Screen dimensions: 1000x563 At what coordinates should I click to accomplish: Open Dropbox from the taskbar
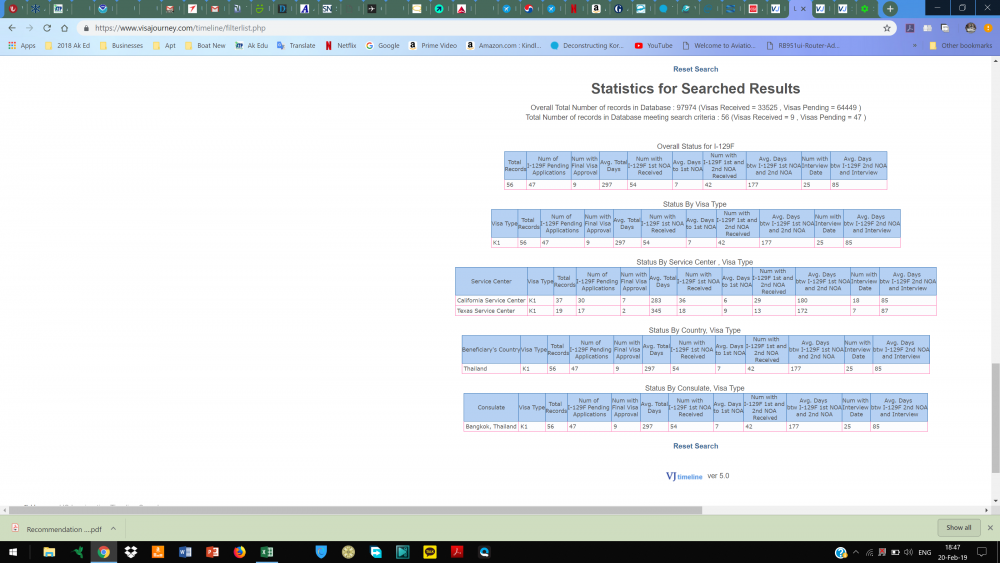[x=131, y=552]
